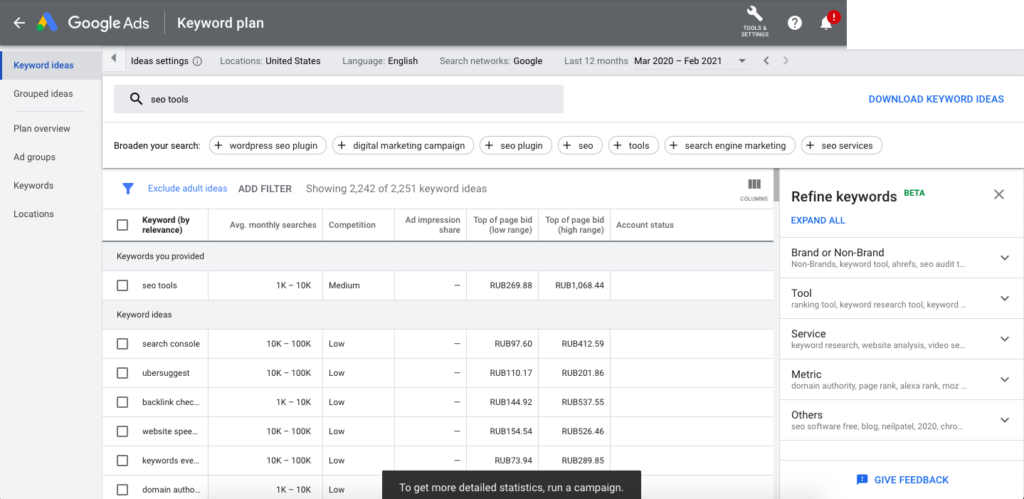Show Ideas settings info icon

pyautogui.click(x=197, y=61)
